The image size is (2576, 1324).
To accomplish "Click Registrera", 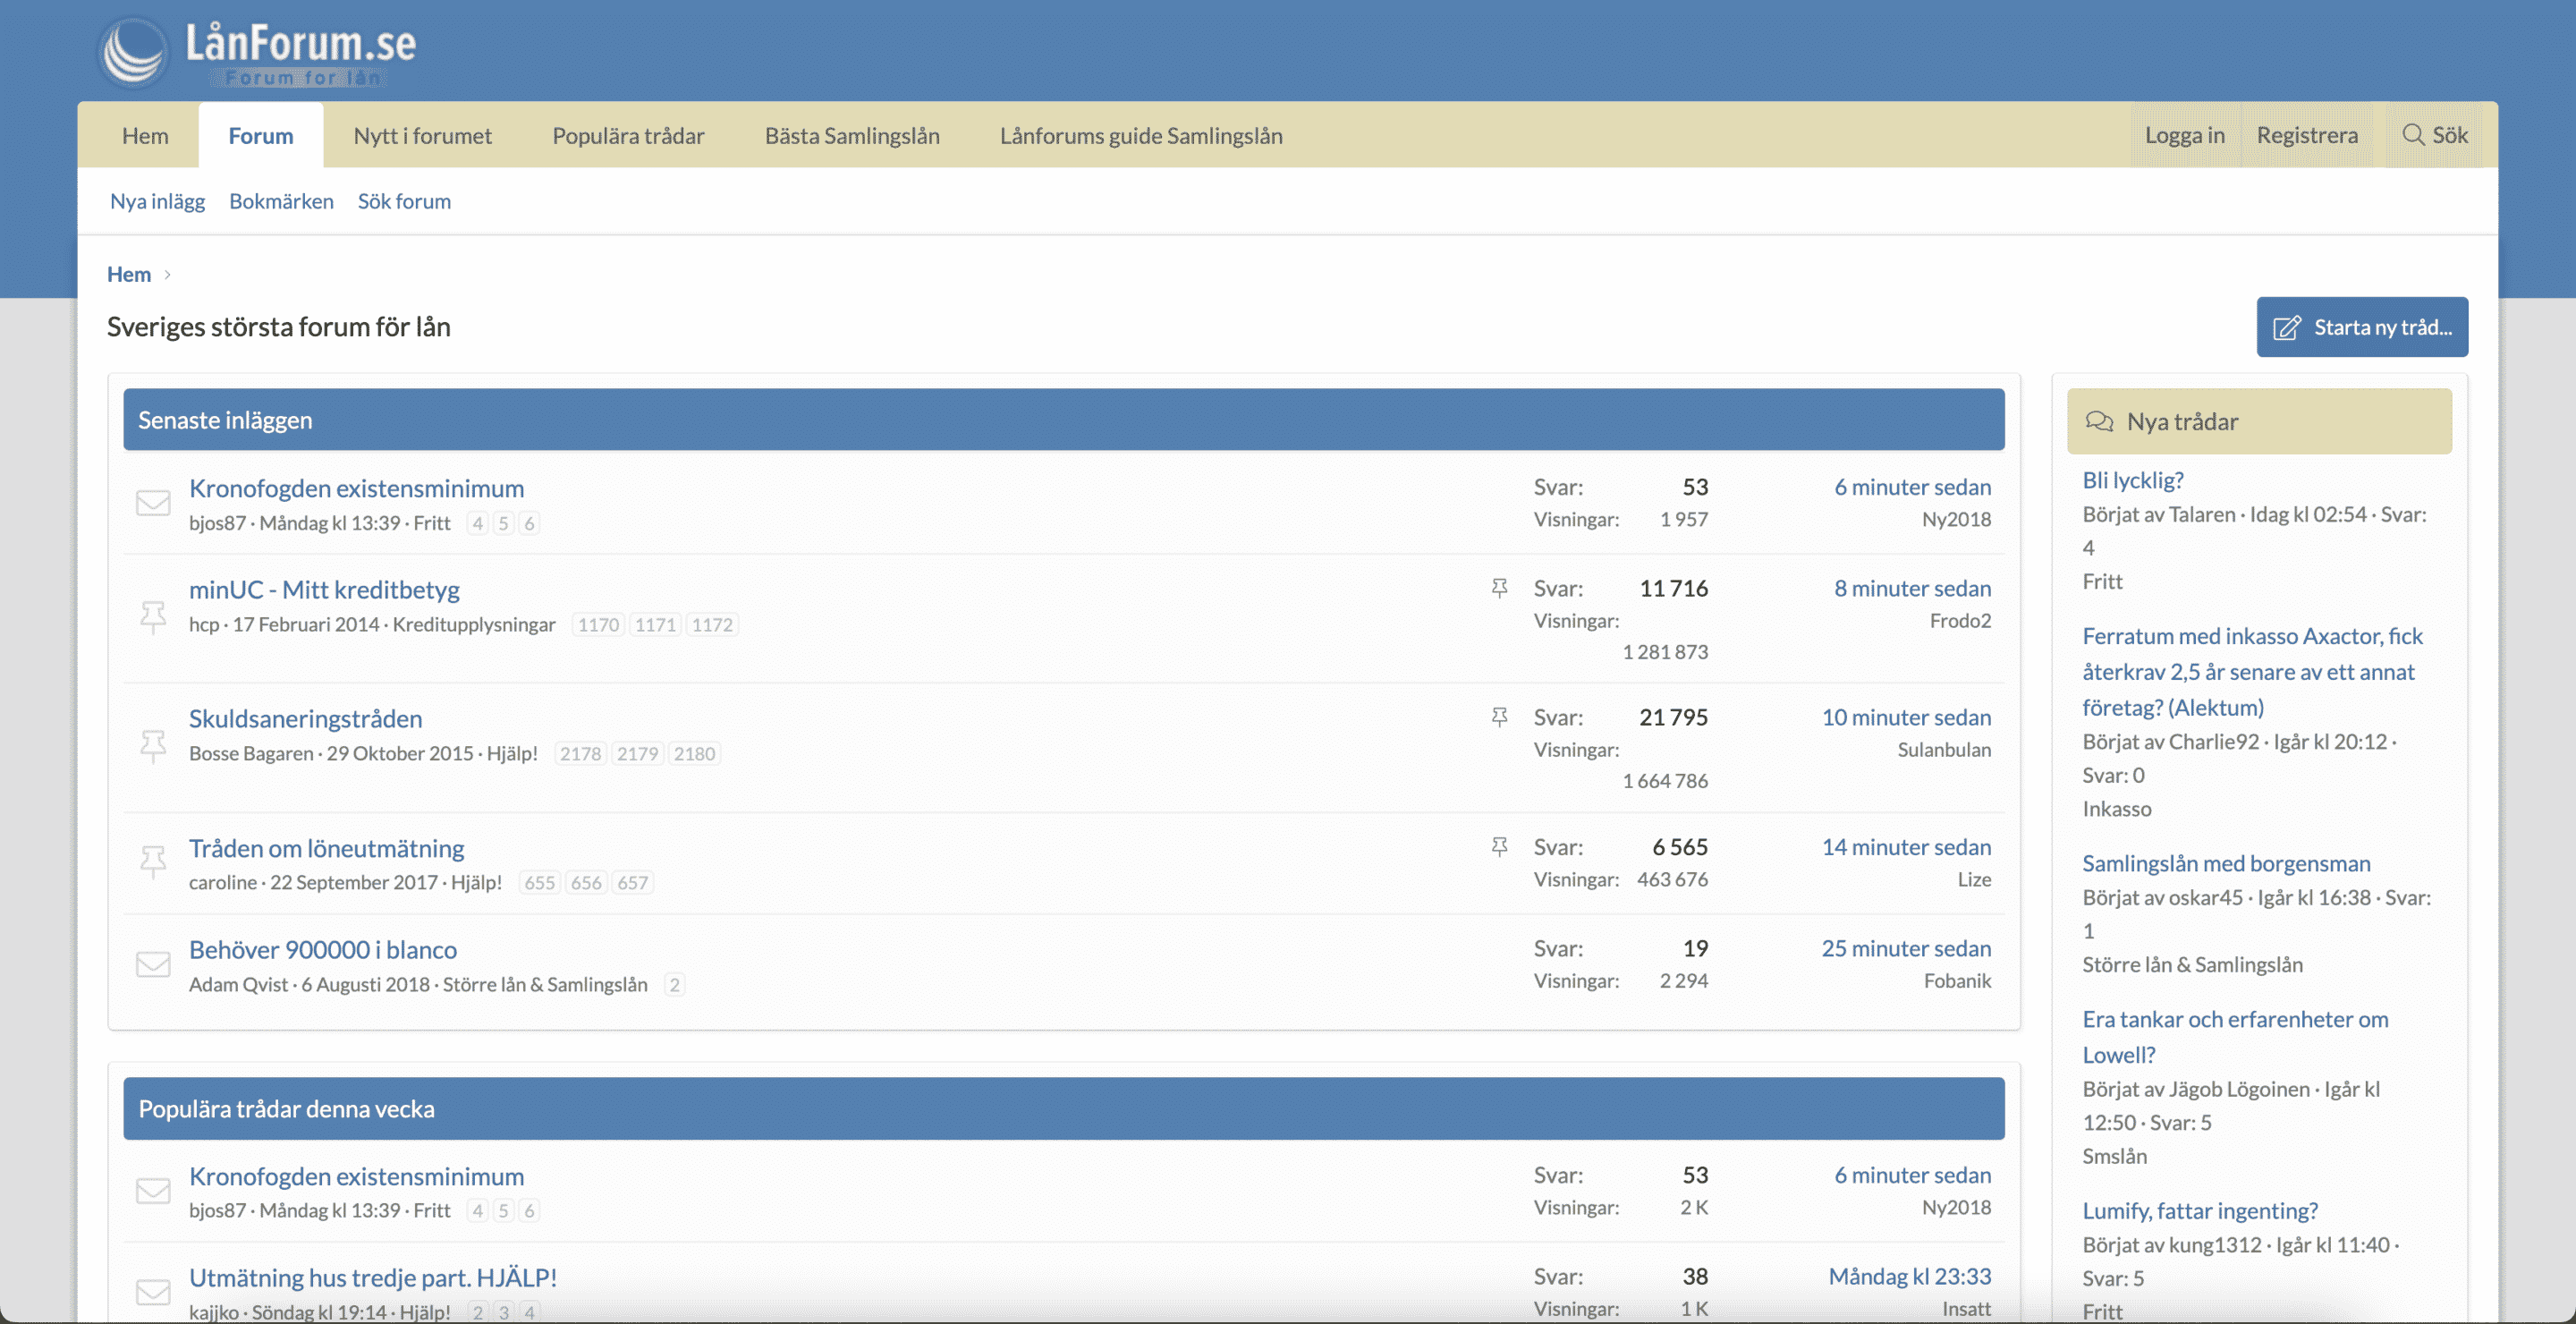I will pyautogui.click(x=2306, y=135).
